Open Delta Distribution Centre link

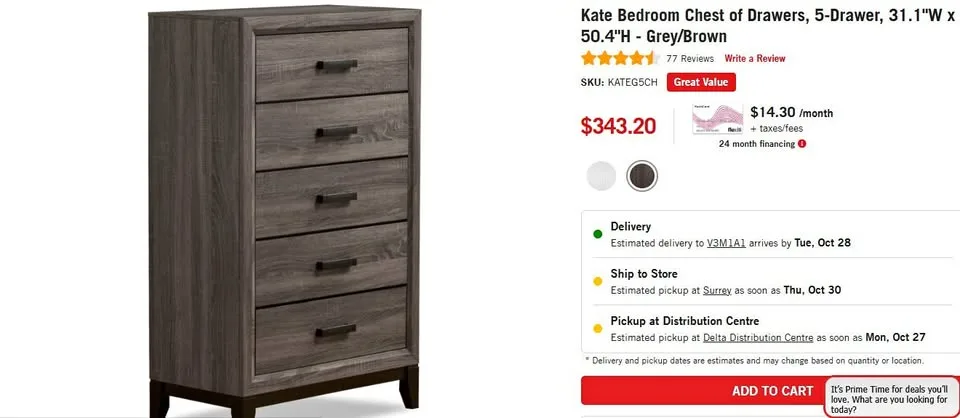[x=758, y=337]
